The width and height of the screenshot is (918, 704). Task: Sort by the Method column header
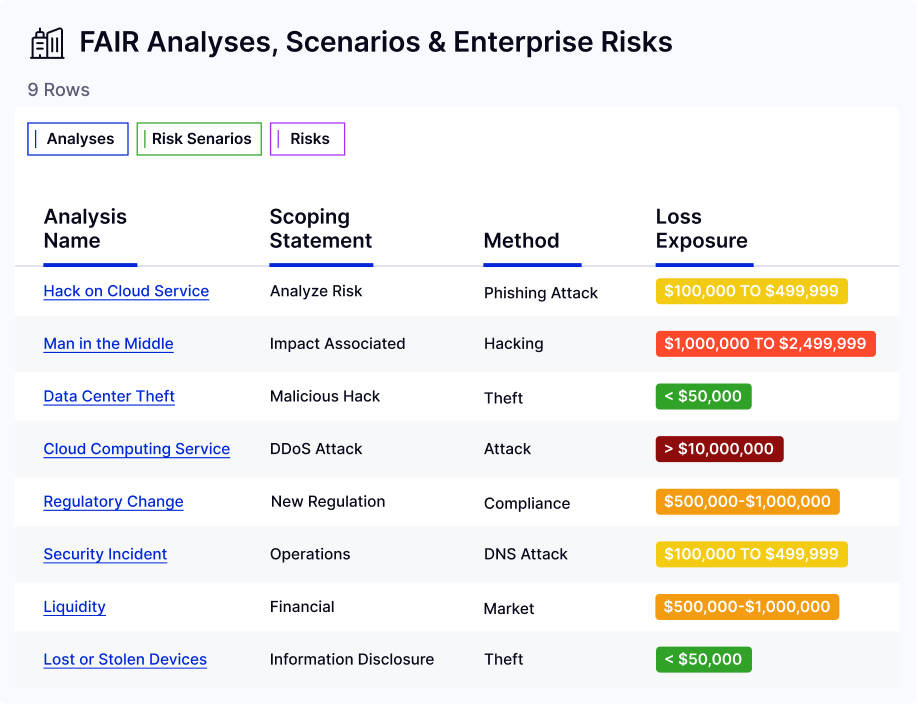(522, 241)
